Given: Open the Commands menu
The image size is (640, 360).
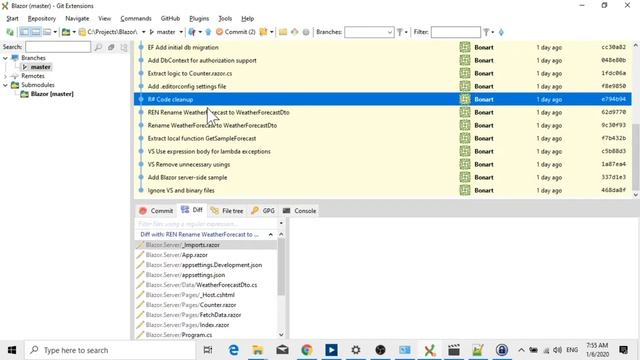Looking at the screenshot, I should (x=136, y=18).
